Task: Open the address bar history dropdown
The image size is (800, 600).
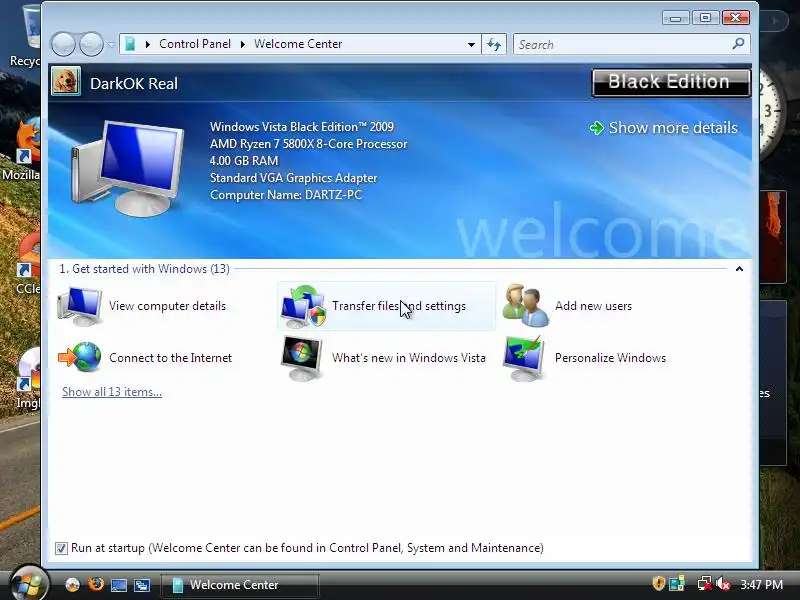Action: [471, 44]
